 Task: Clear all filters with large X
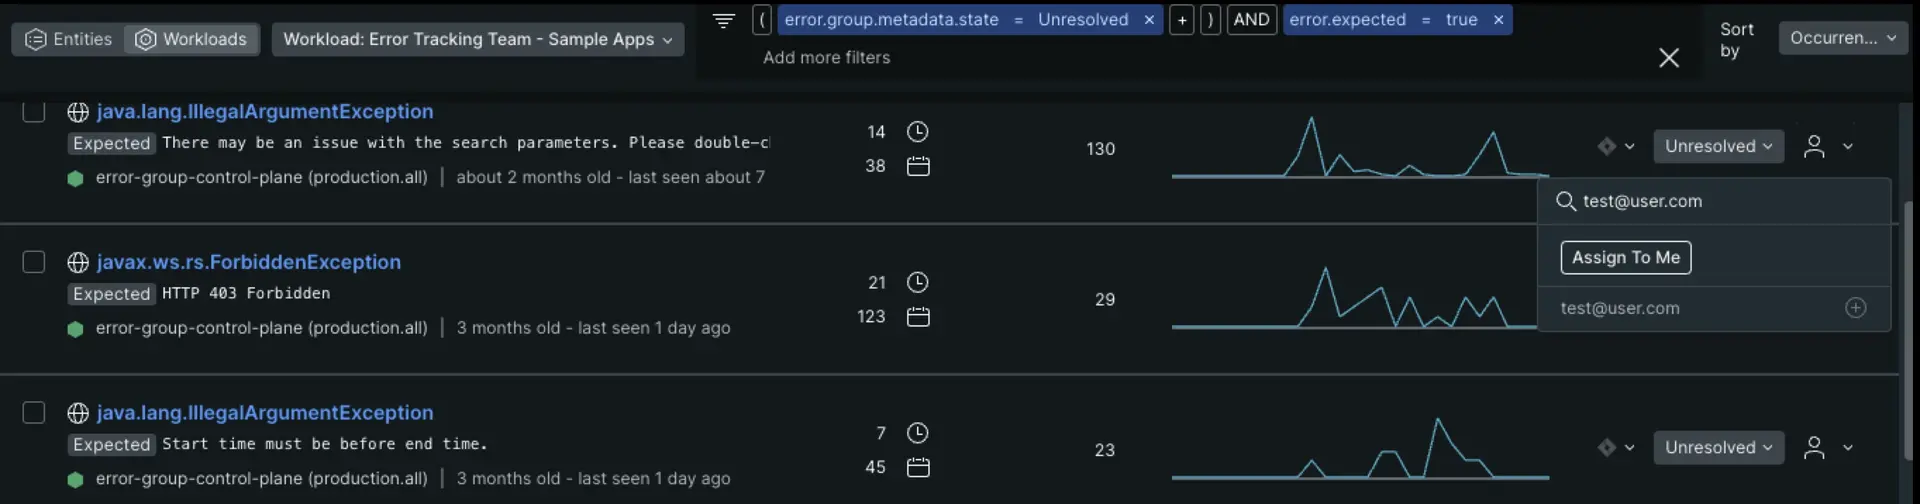point(1669,58)
